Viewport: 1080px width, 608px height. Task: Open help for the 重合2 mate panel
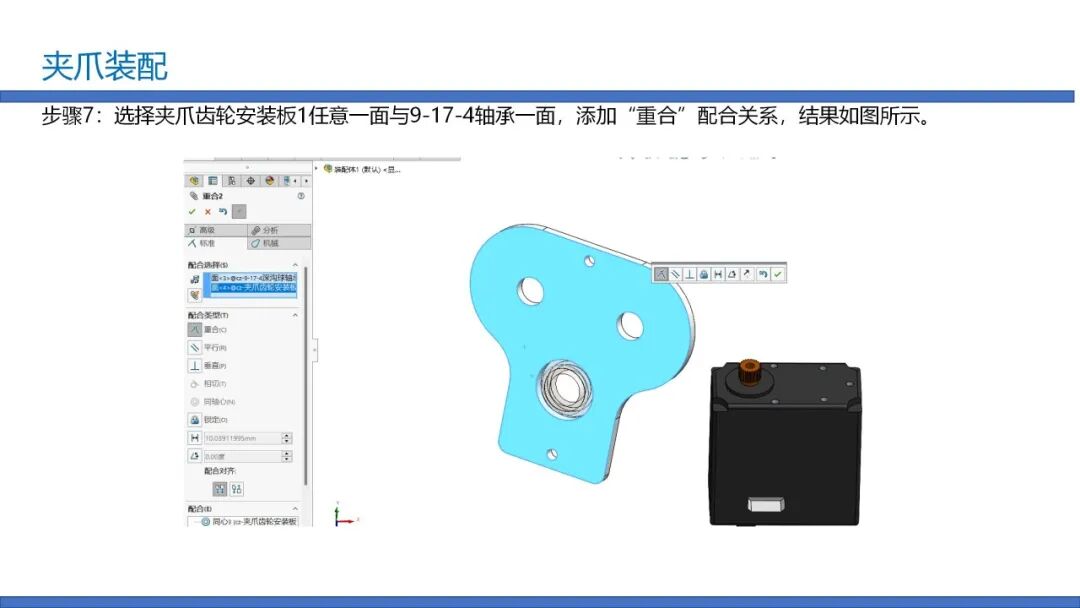click(301, 196)
